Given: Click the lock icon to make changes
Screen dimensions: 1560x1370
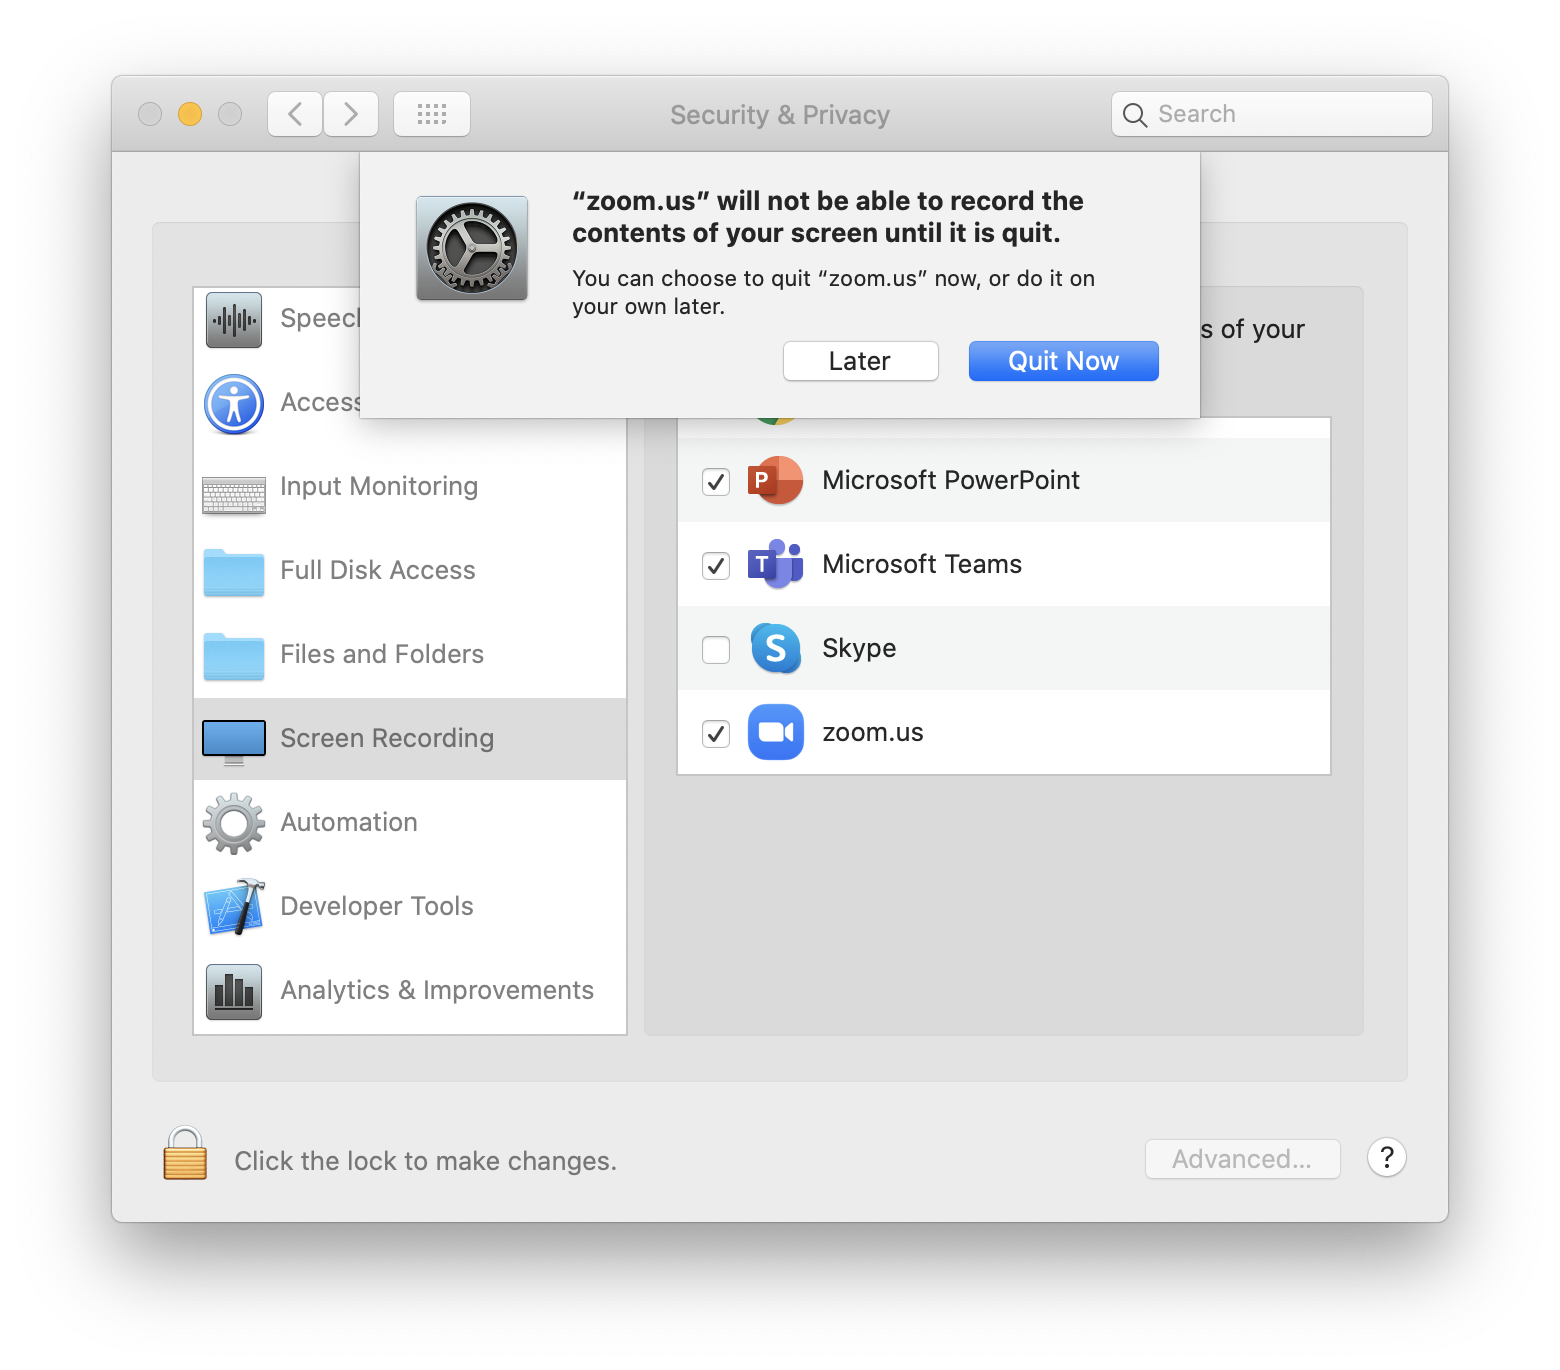Looking at the screenshot, I should (x=184, y=1155).
